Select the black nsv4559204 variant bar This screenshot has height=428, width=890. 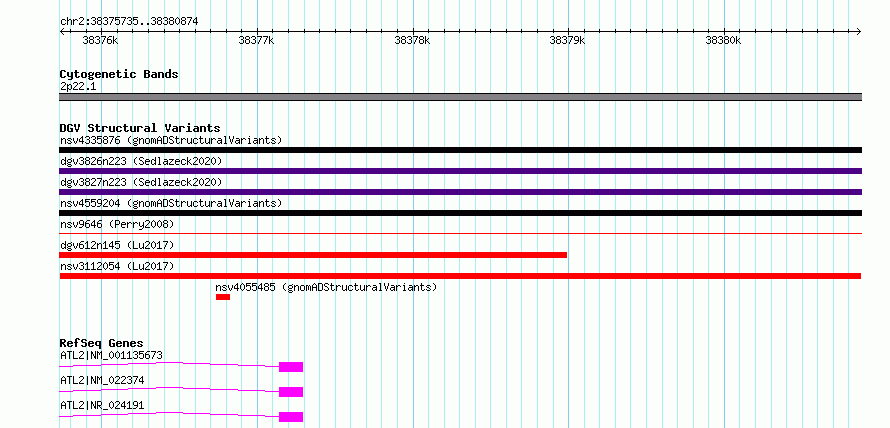tap(460, 213)
